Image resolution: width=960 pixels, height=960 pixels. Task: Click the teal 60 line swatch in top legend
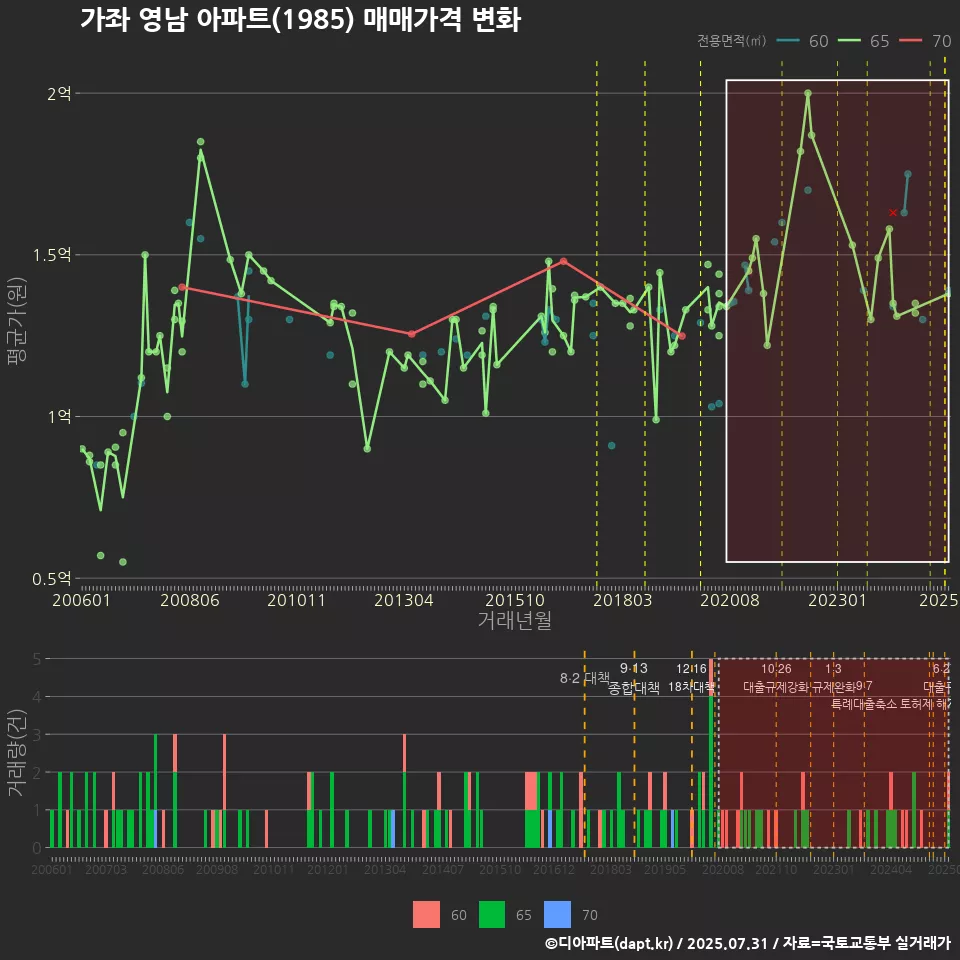tap(788, 41)
